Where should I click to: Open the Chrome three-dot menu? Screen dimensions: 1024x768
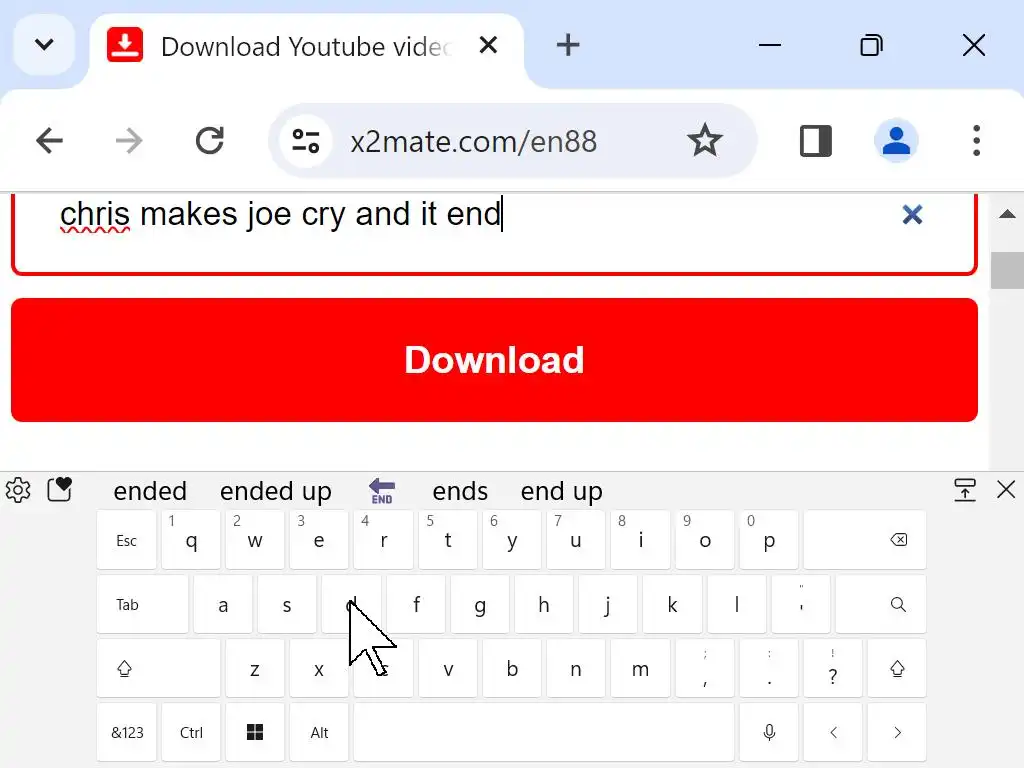click(976, 140)
